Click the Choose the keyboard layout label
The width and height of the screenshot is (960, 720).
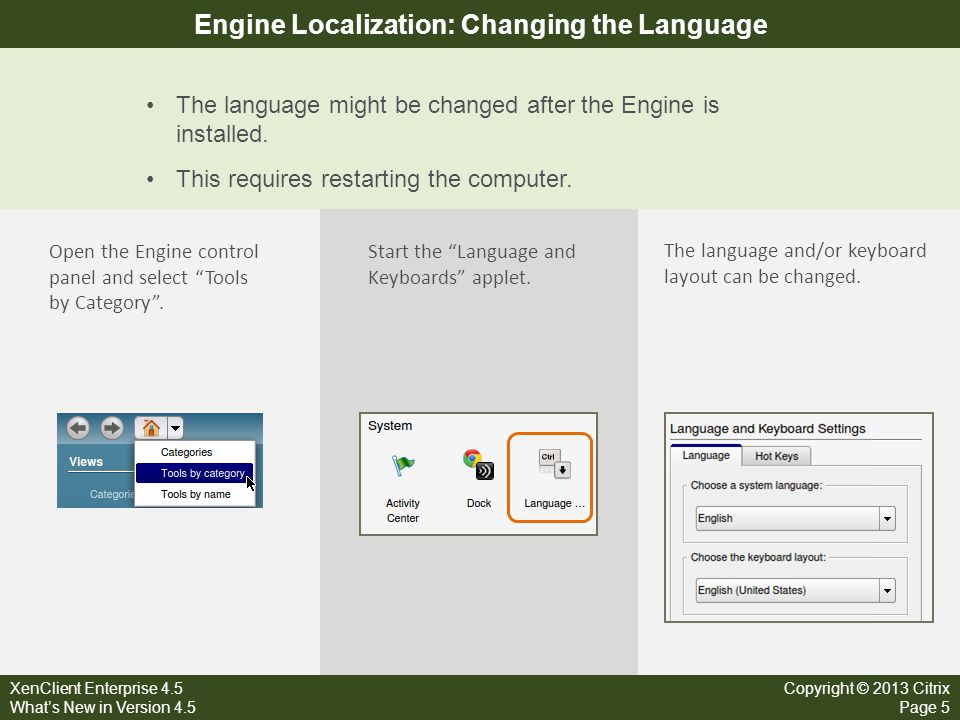point(758,557)
